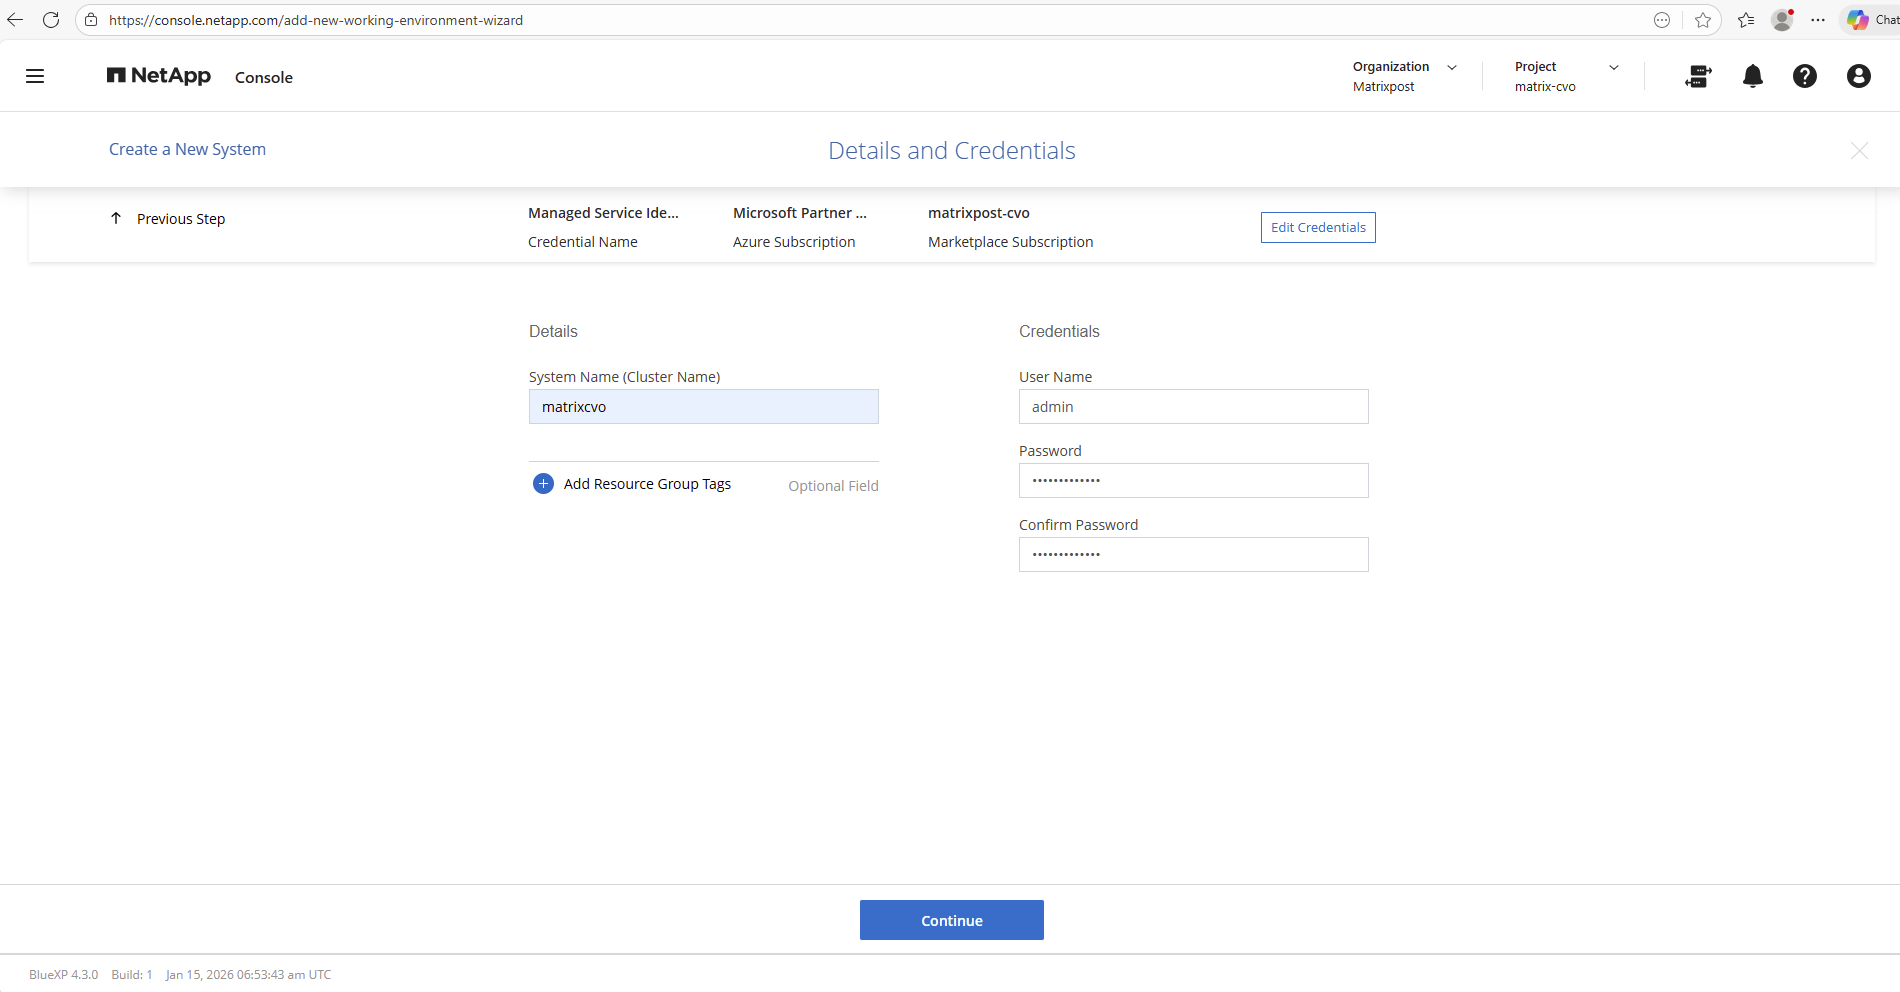This screenshot has height=992, width=1900.
Task: Go back to Previous Step
Action: 168,219
